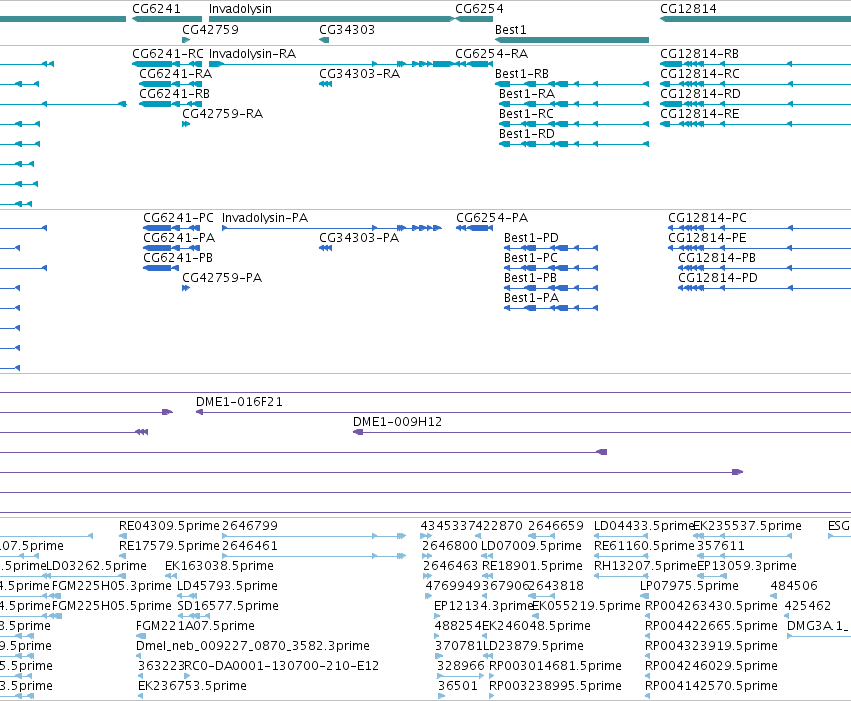Select the EK163038.5prime EST label
The height and width of the screenshot is (701, 851).
(219, 566)
